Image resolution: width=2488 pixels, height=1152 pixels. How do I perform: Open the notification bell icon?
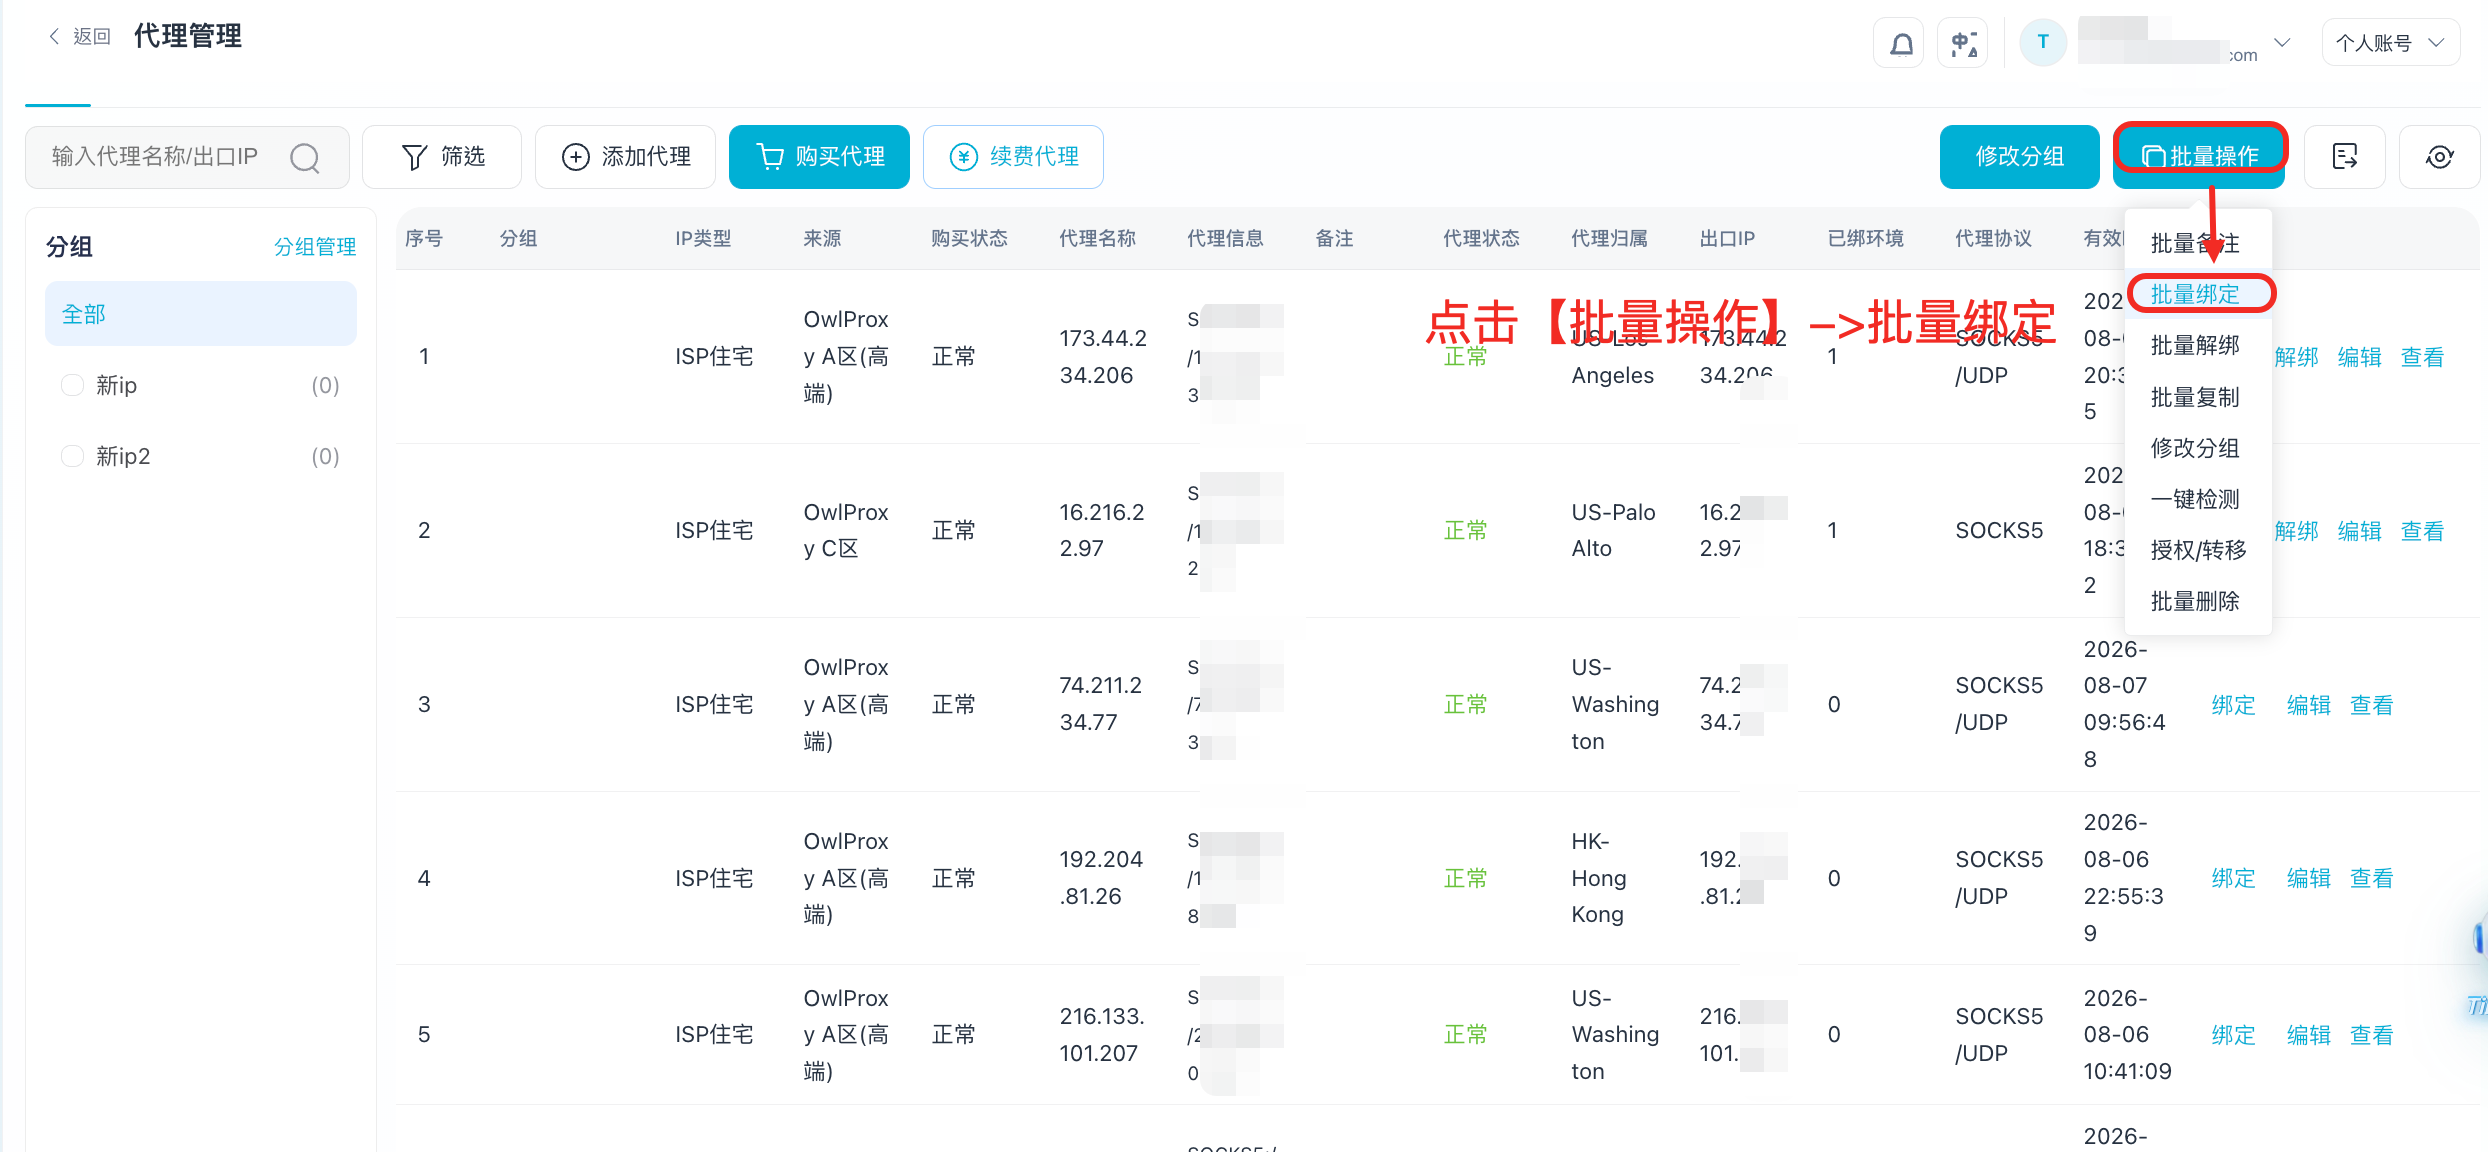pos(1900,44)
